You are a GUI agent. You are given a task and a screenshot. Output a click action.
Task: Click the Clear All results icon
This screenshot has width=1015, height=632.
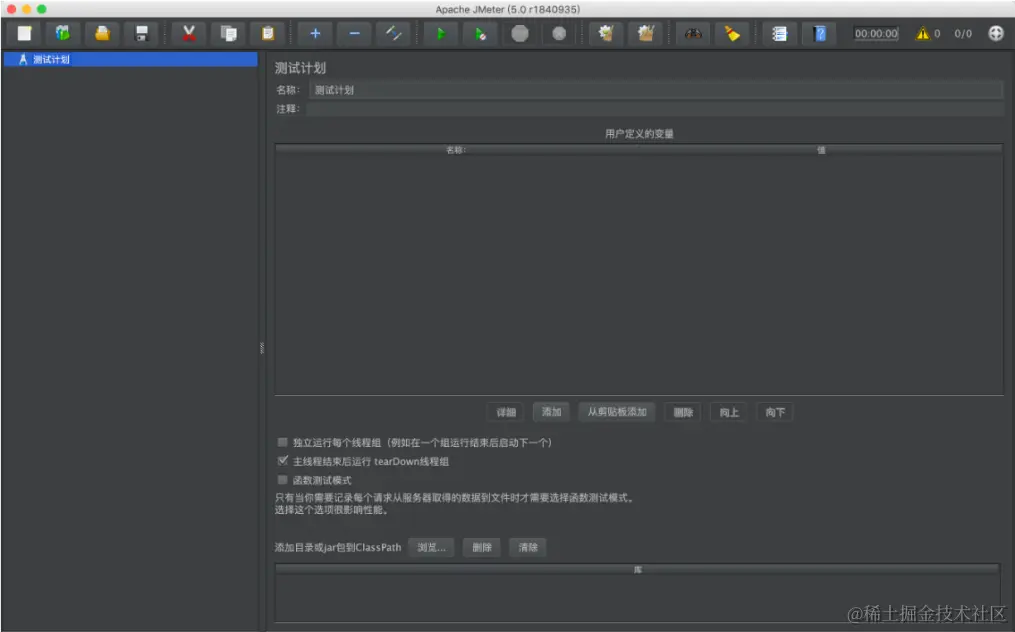(x=646, y=33)
